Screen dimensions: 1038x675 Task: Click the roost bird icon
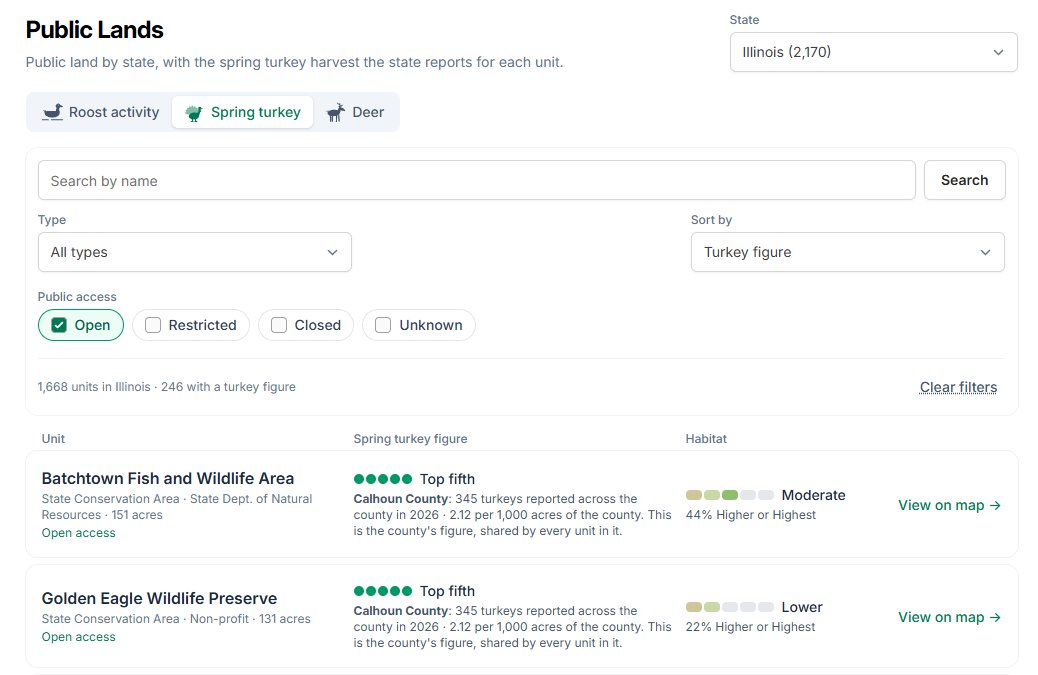52,112
